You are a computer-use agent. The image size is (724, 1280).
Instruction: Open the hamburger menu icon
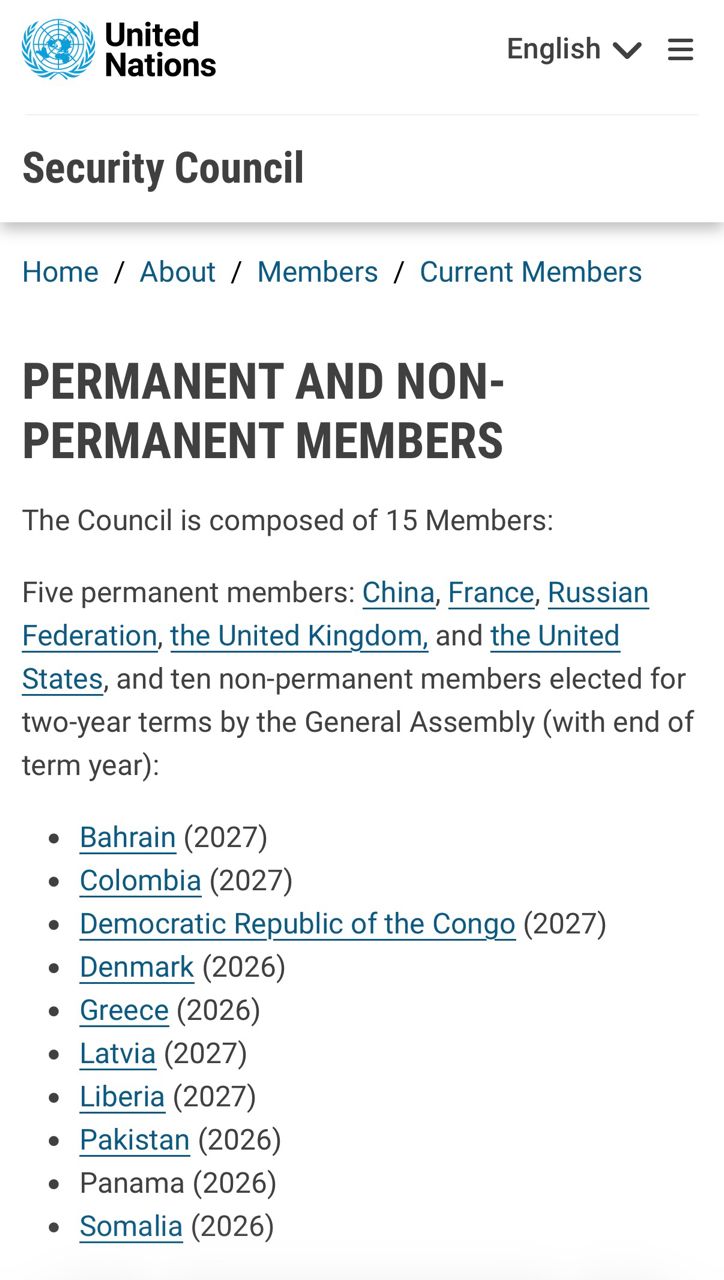(x=680, y=49)
